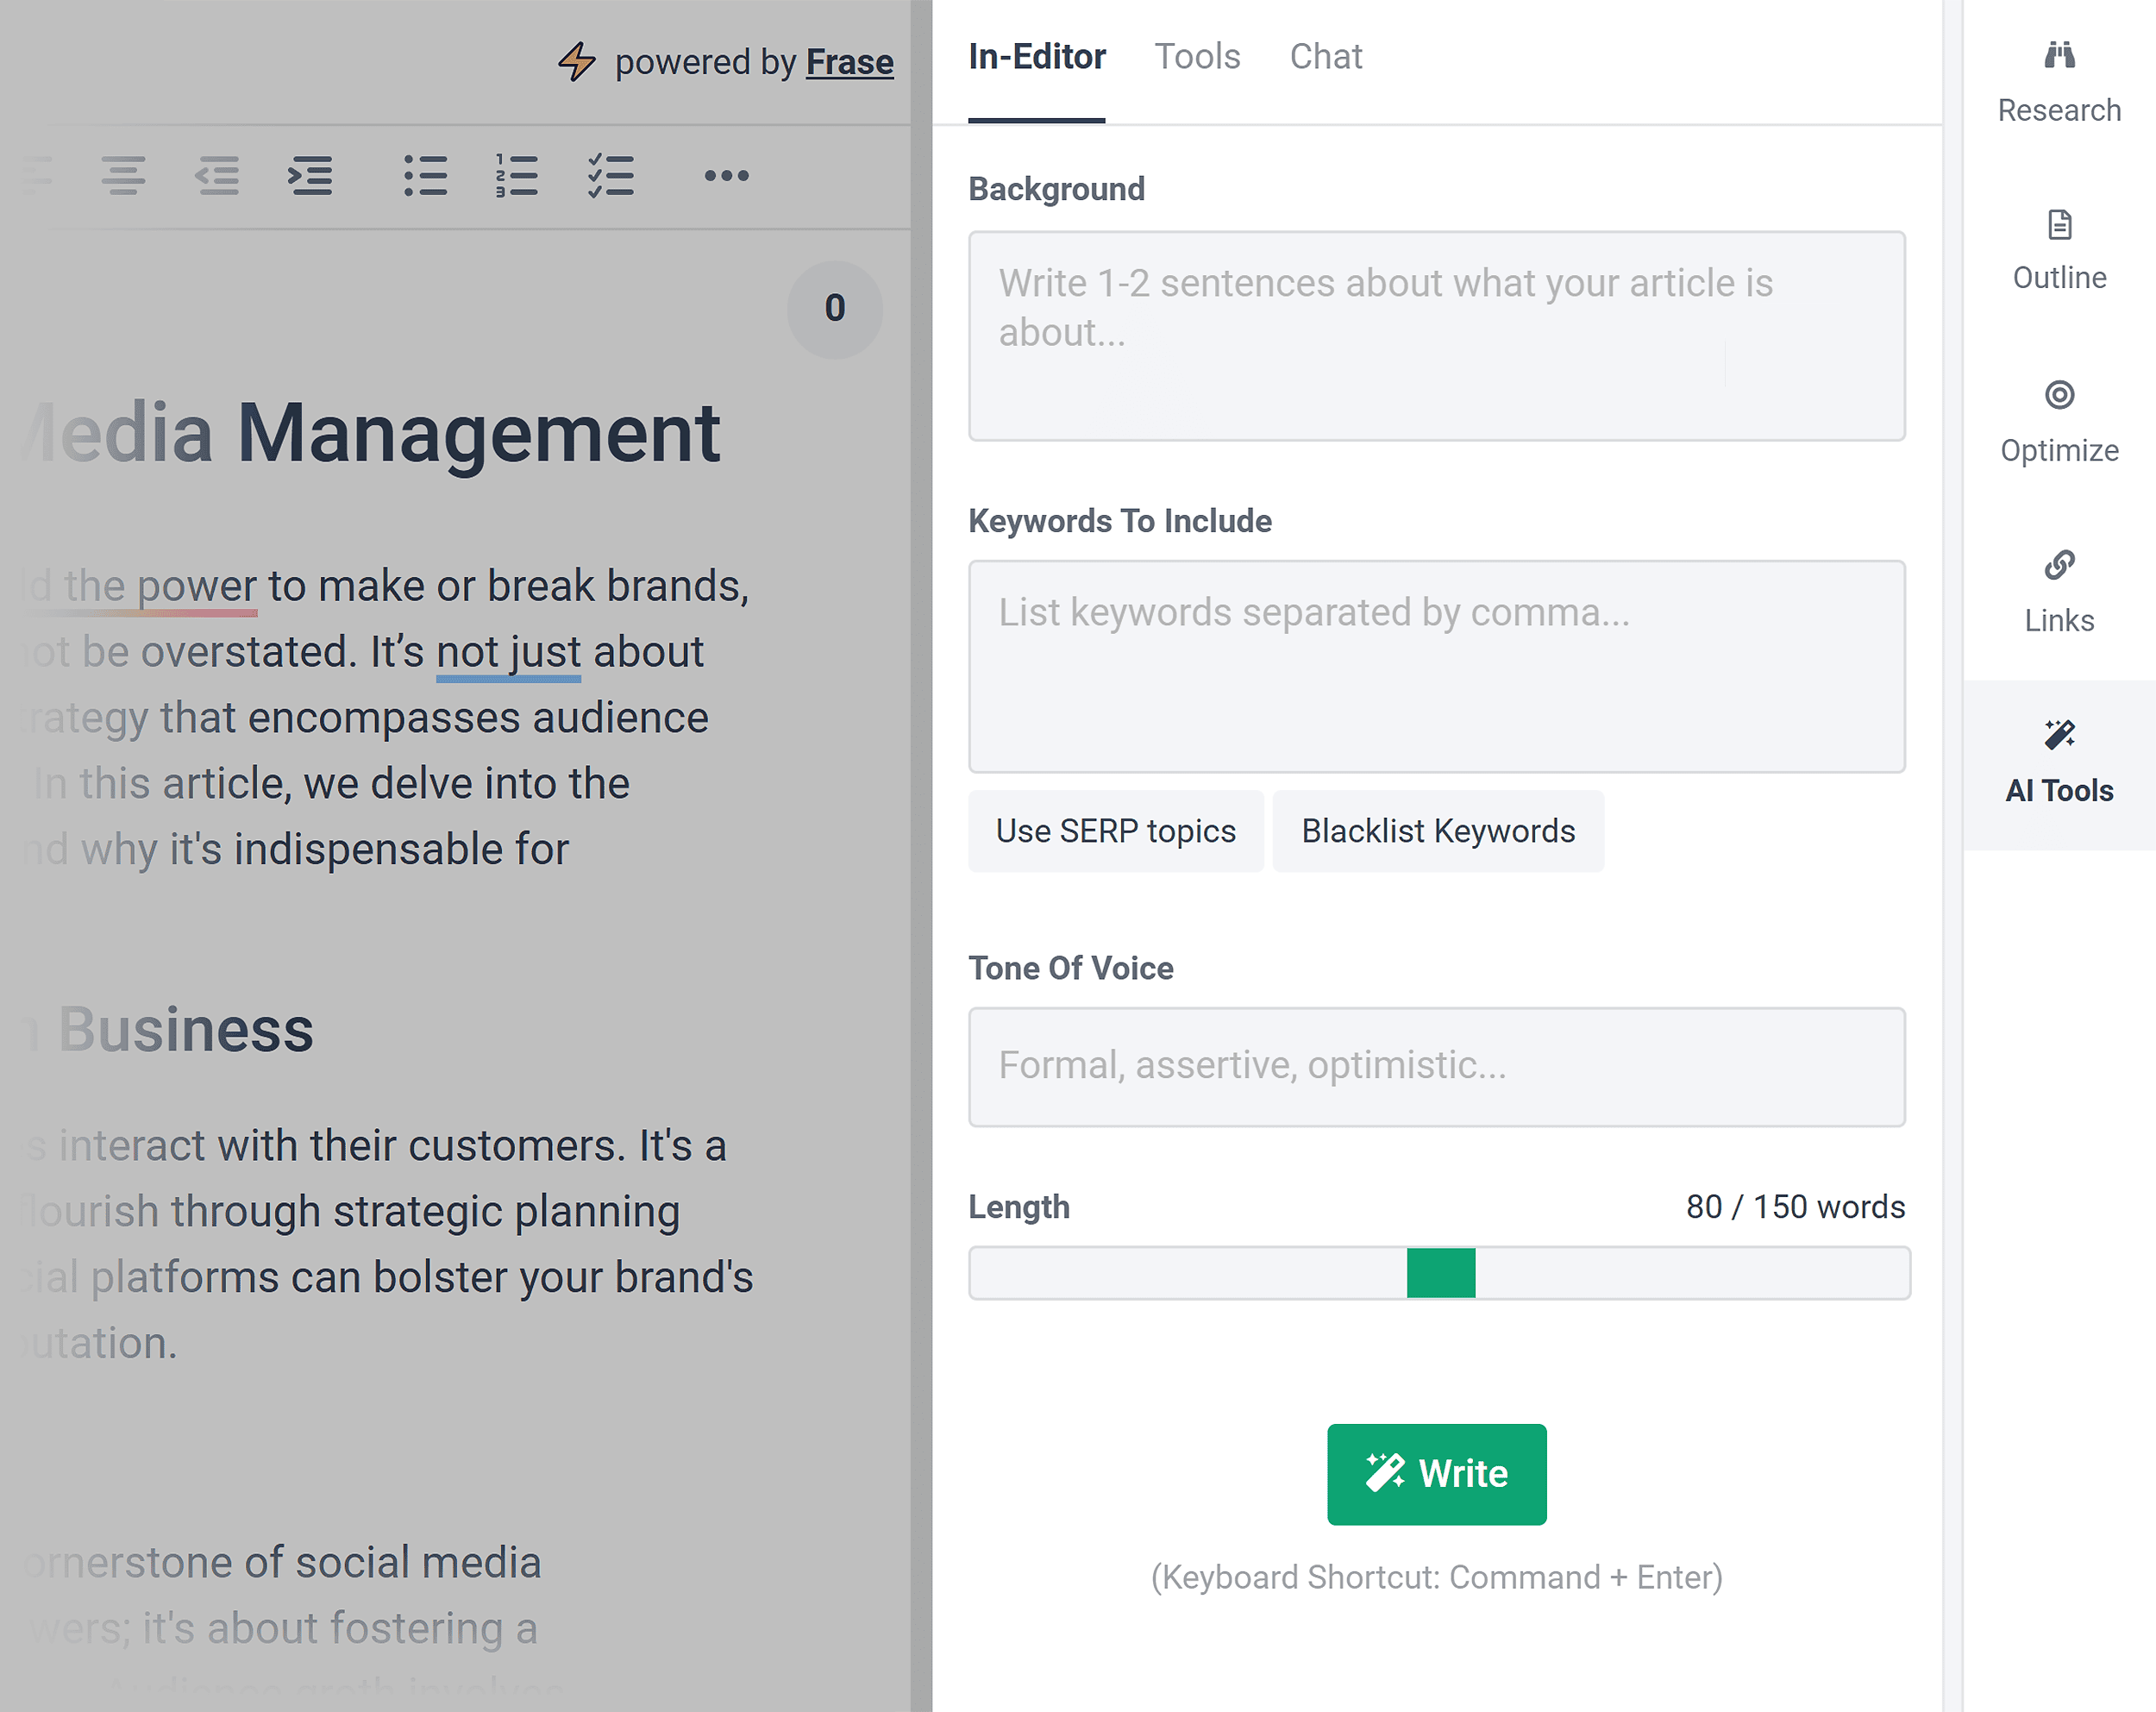The width and height of the screenshot is (2156, 1712).
Task: Click the center align text icon
Action: 123,176
